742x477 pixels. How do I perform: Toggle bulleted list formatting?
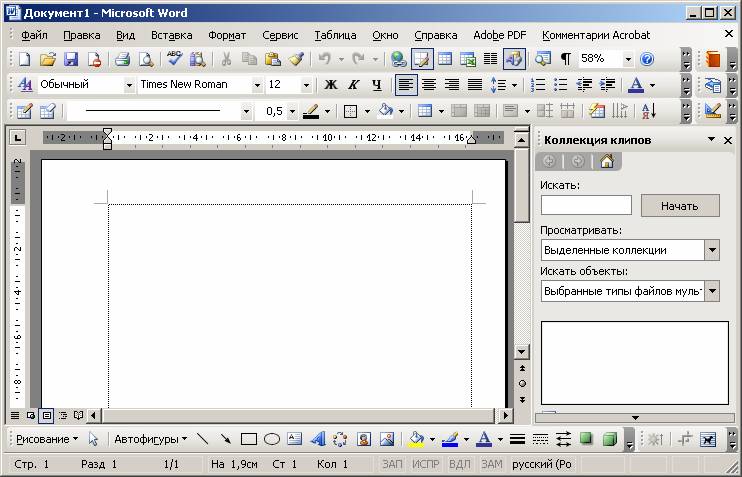point(561,85)
